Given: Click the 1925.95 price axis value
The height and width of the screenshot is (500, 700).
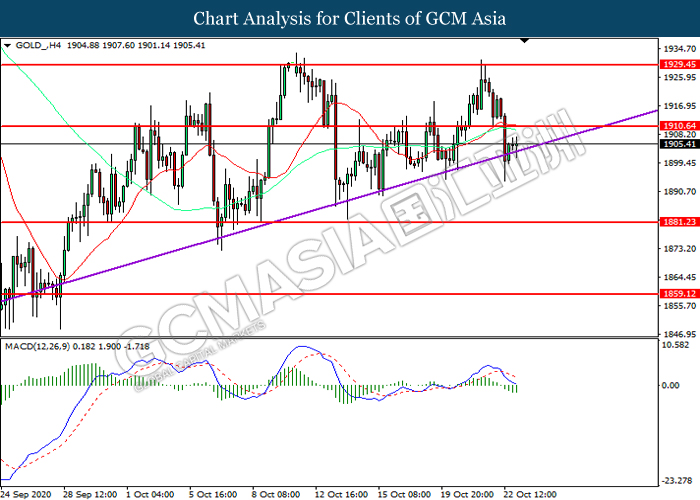Looking at the screenshot, I should coord(679,77).
